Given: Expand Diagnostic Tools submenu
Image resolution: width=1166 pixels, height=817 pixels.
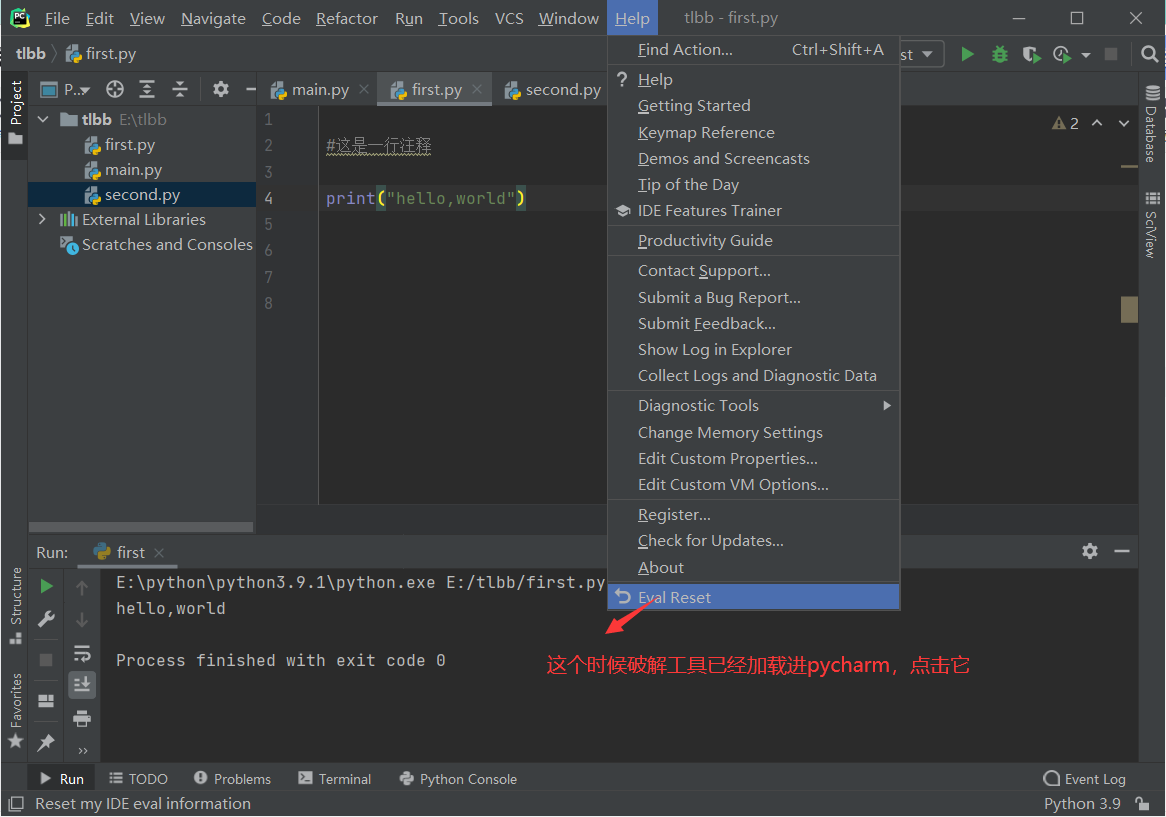Looking at the screenshot, I should click(753, 406).
